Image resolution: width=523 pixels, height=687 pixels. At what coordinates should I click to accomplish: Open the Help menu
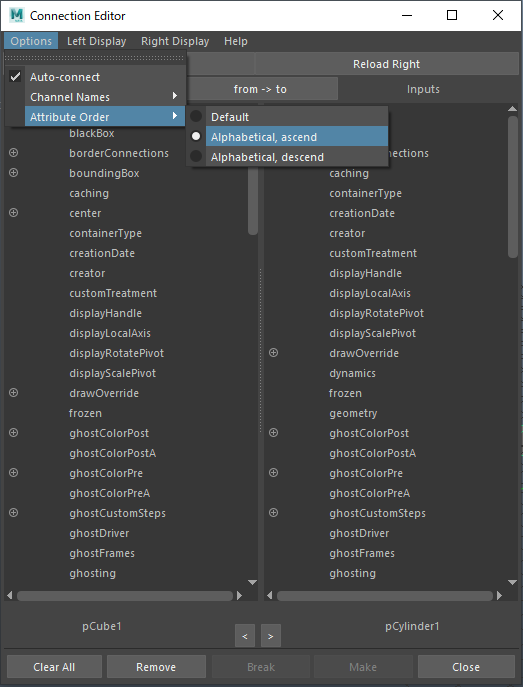[236, 41]
